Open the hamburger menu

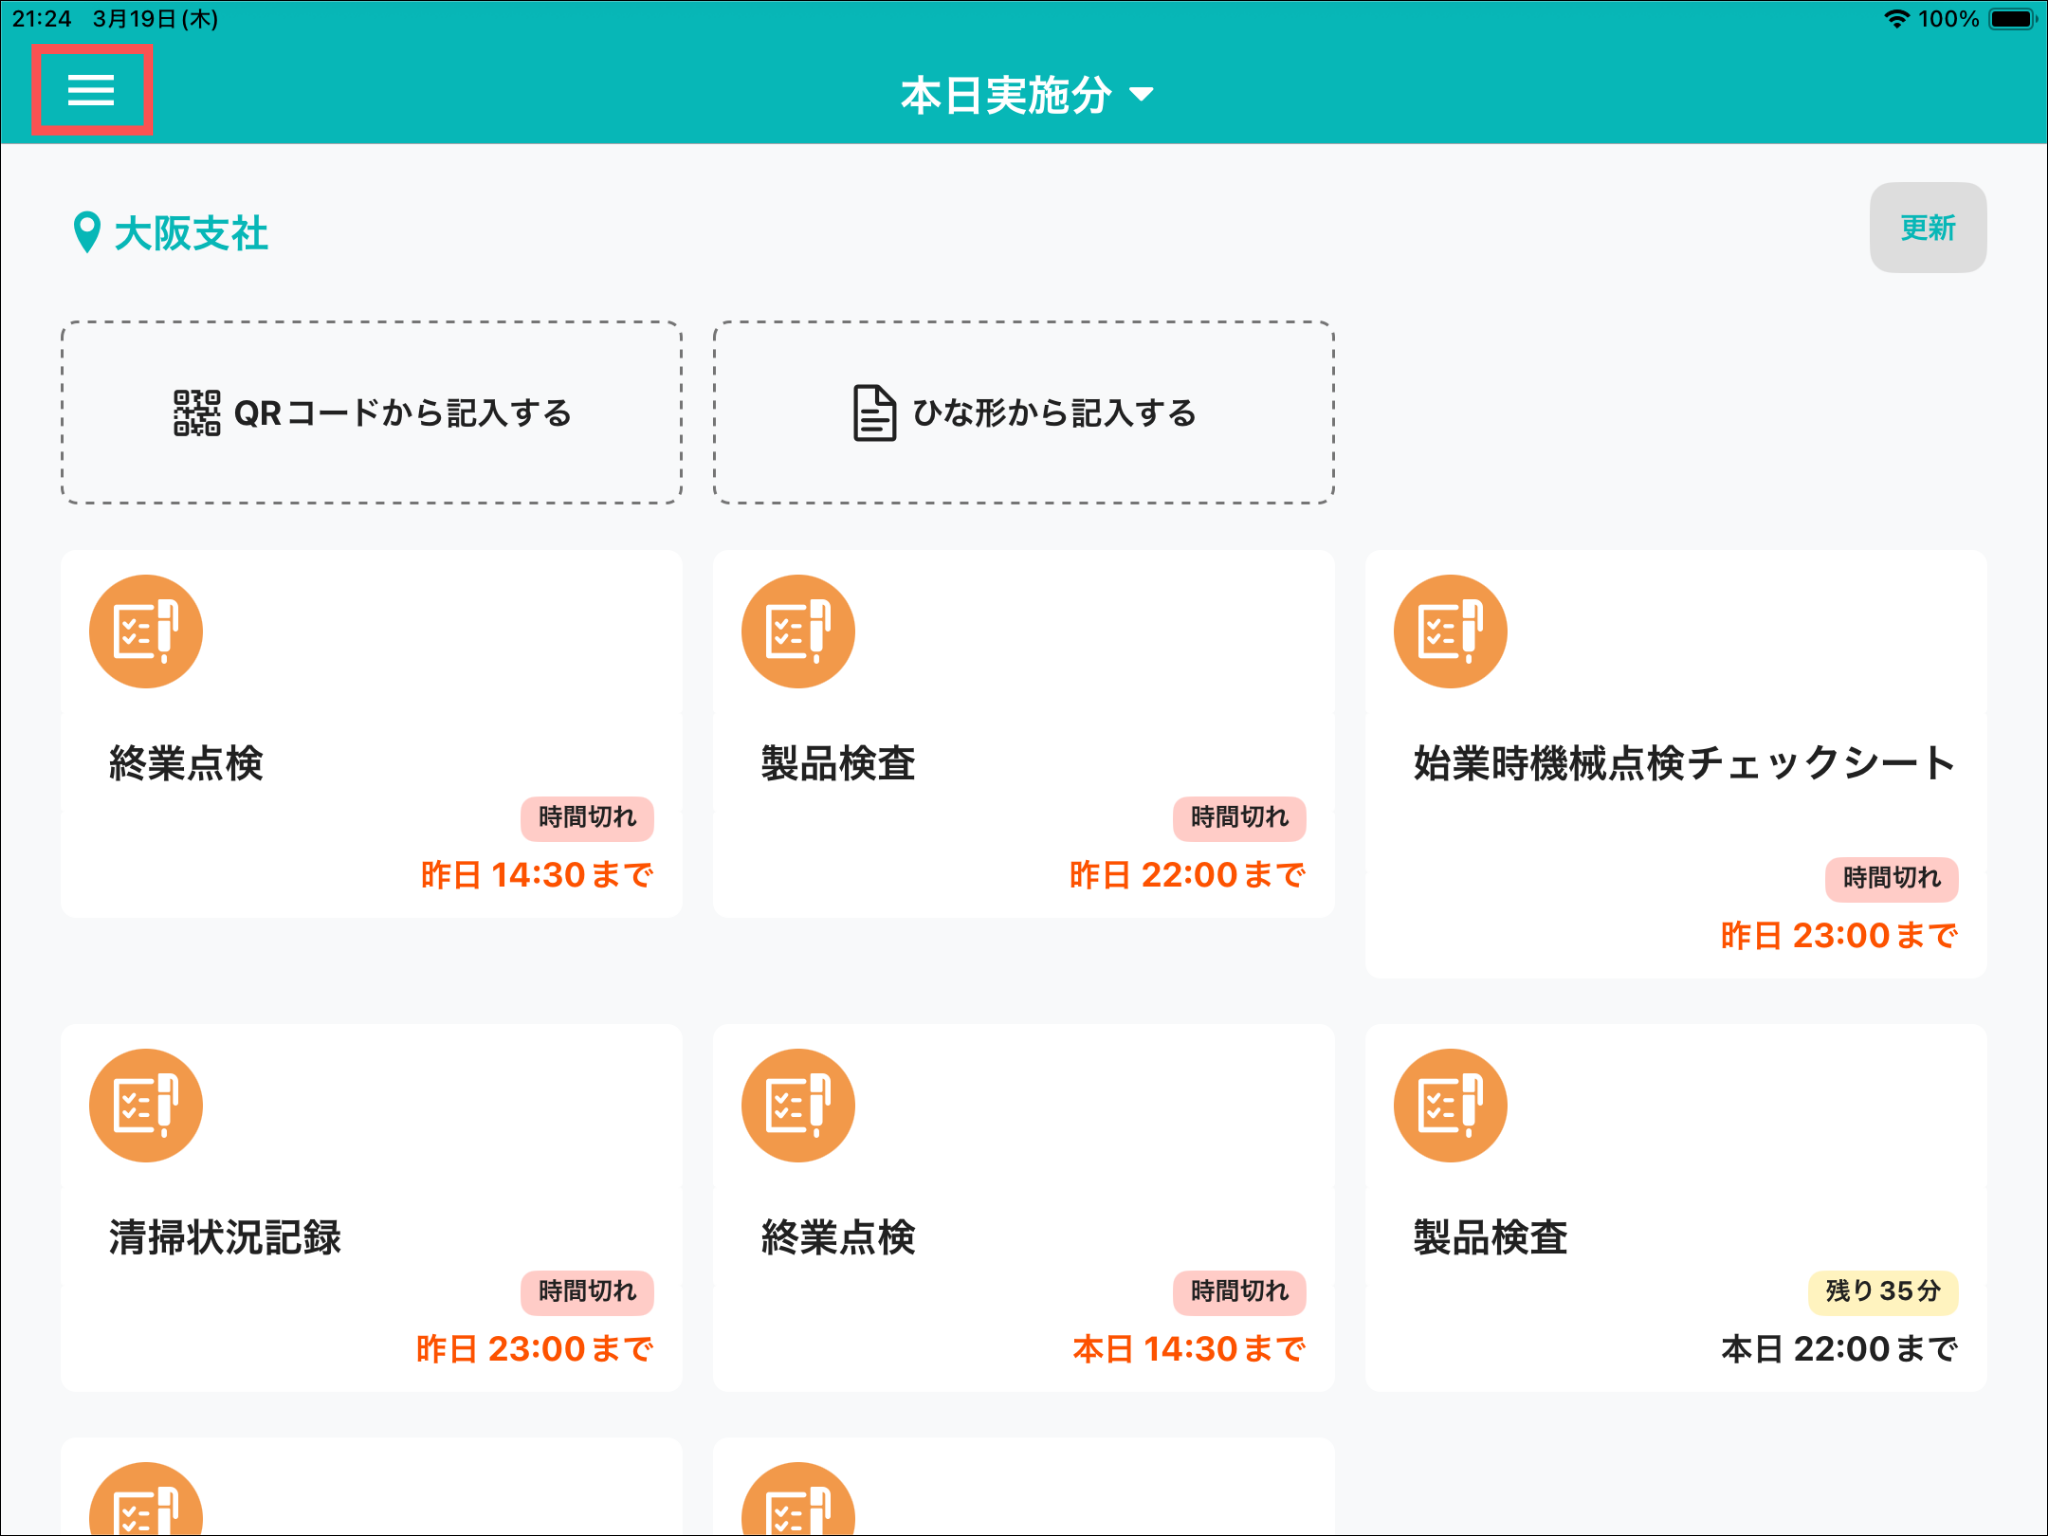[x=91, y=90]
